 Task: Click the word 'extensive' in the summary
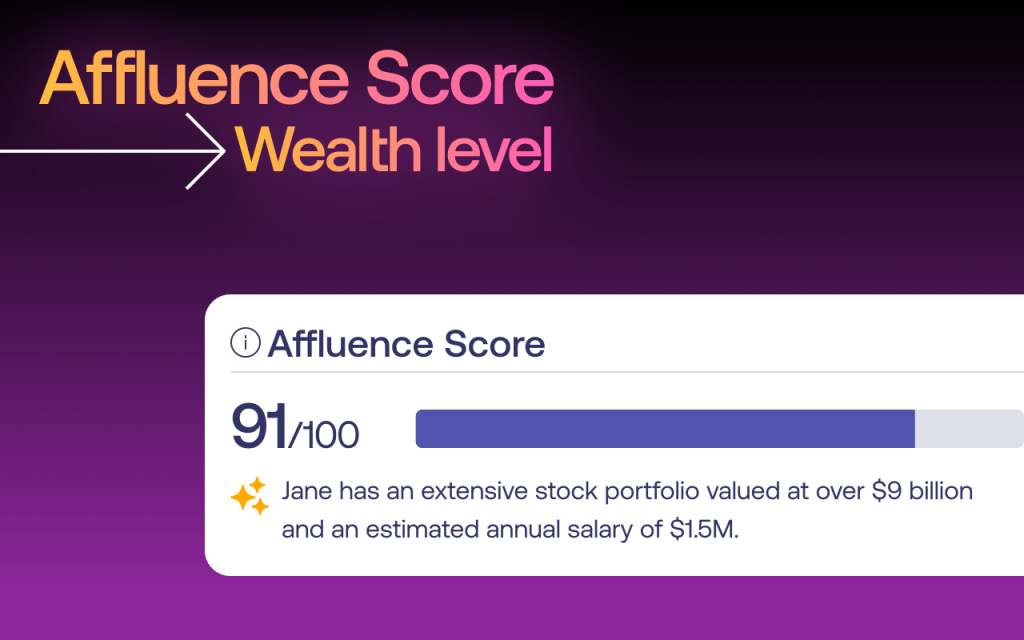(x=474, y=491)
